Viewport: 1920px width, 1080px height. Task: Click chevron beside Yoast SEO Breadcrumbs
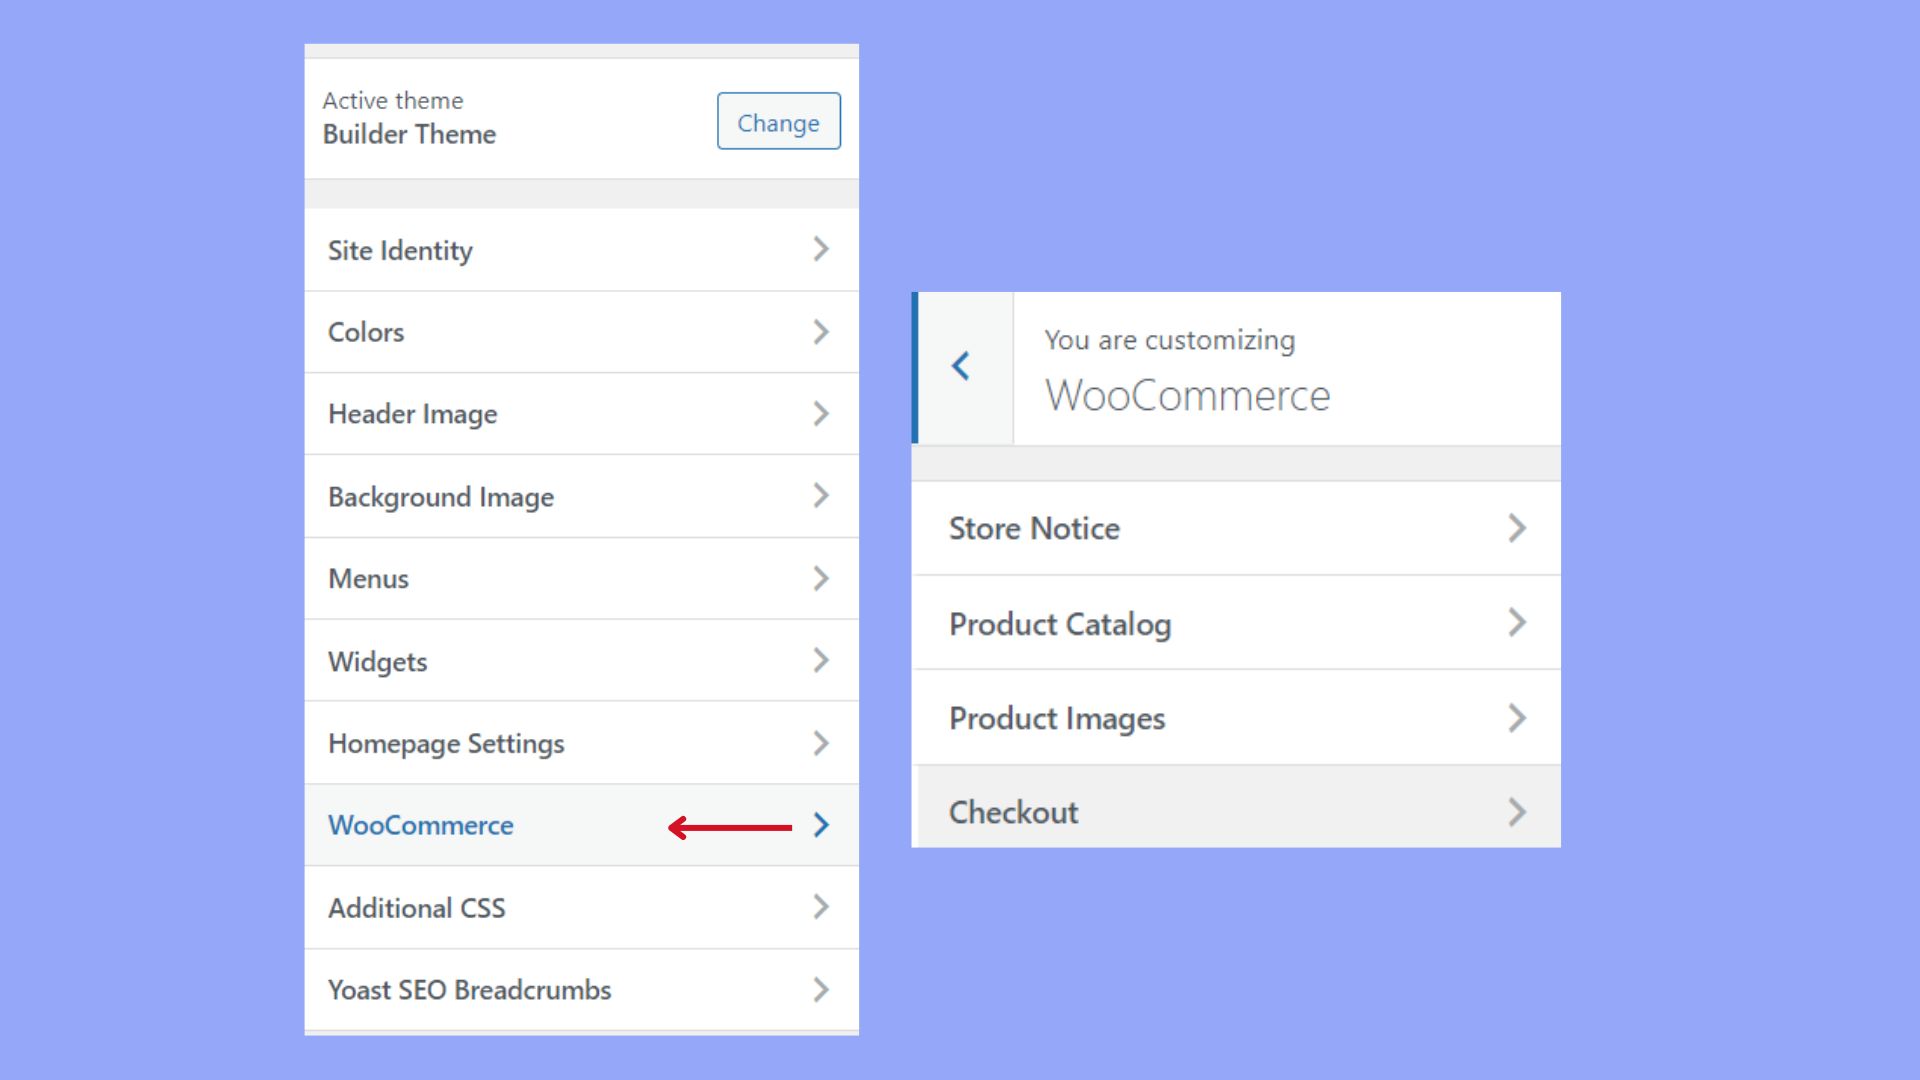coord(821,990)
